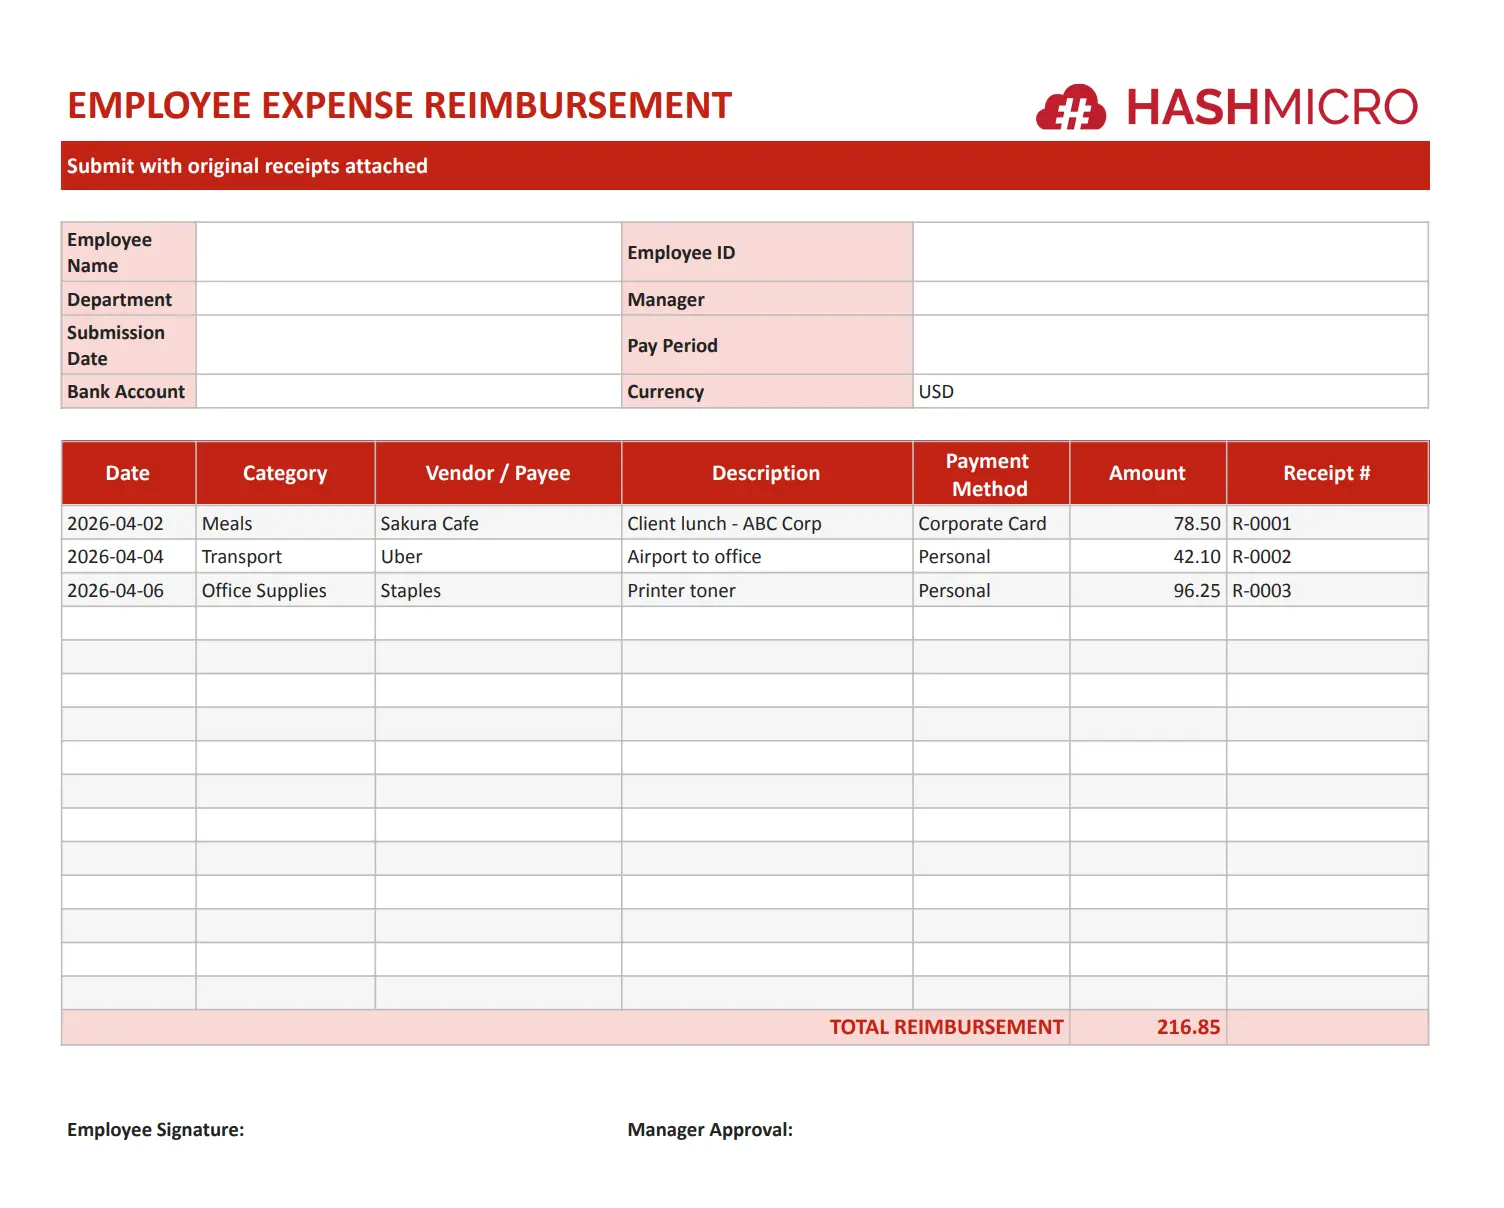The width and height of the screenshot is (1504, 1208).
Task: Click the Date column header
Action: (x=128, y=473)
